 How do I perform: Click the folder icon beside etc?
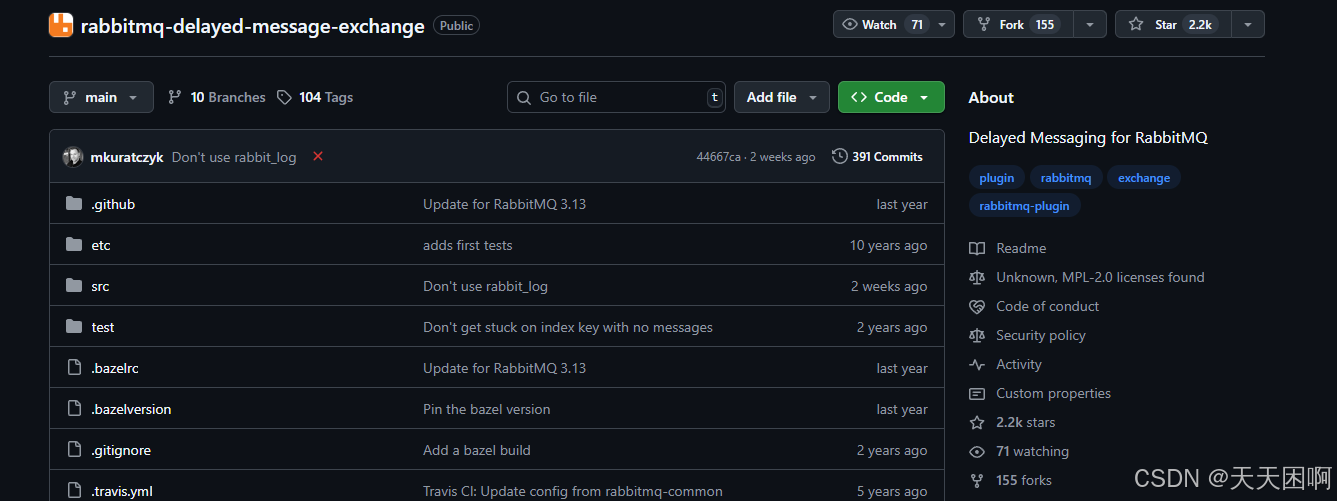pyautogui.click(x=73, y=245)
